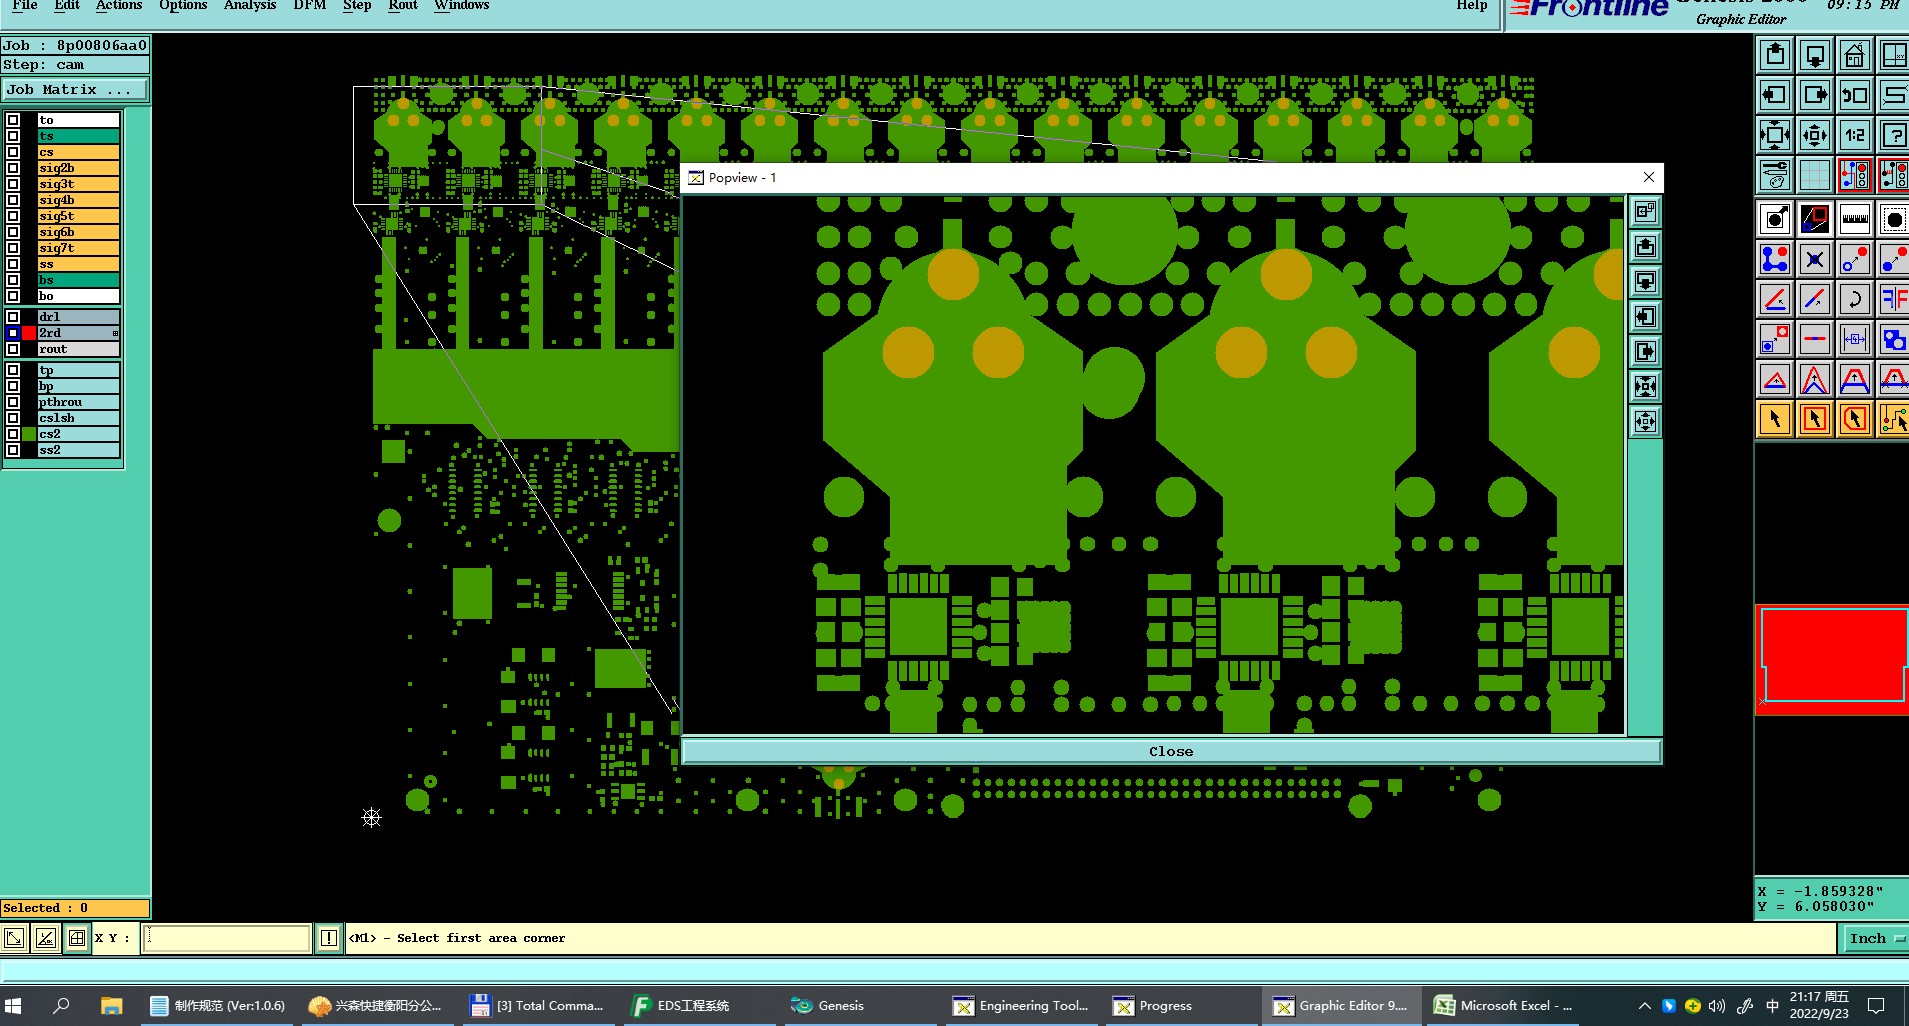Click the previous view (undo zoom) icon
The height and width of the screenshot is (1026, 1909).
tap(1855, 95)
